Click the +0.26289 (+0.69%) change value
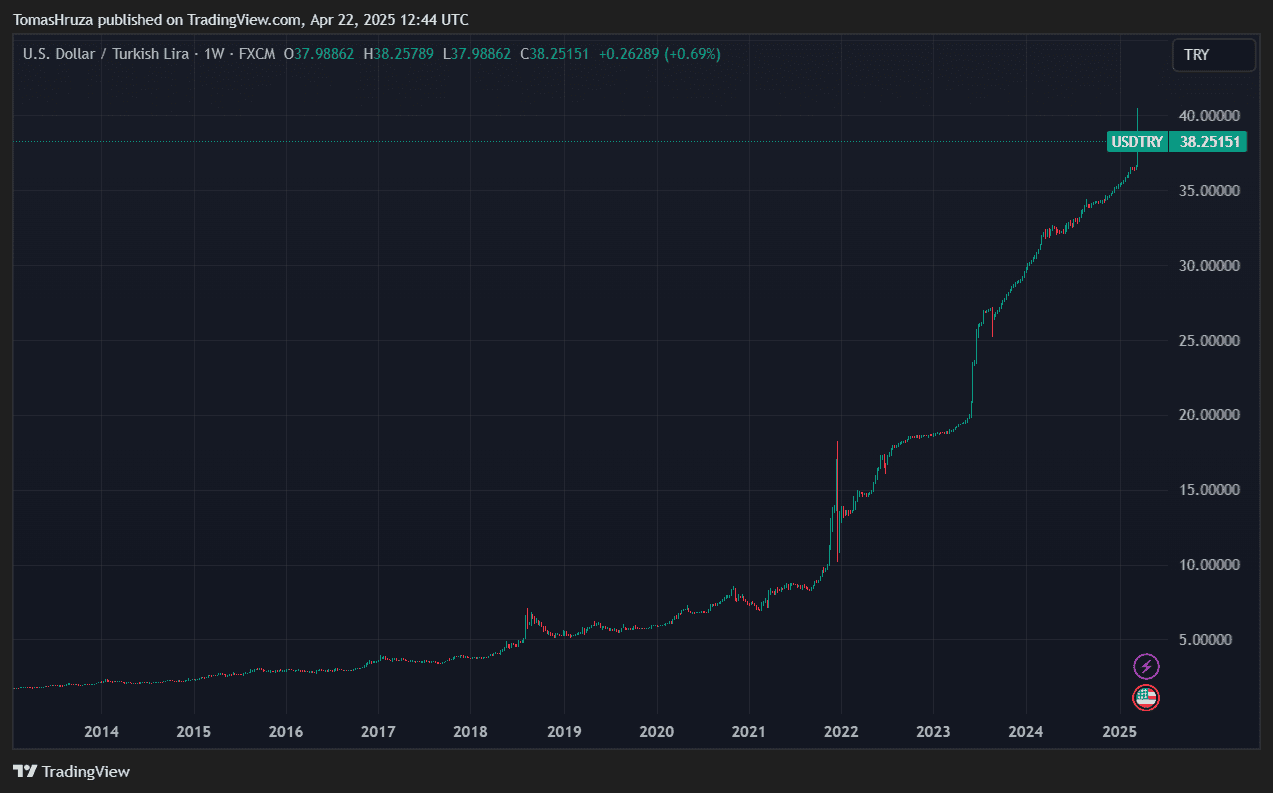Image resolution: width=1273 pixels, height=793 pixels. click(x=659, y=54)
